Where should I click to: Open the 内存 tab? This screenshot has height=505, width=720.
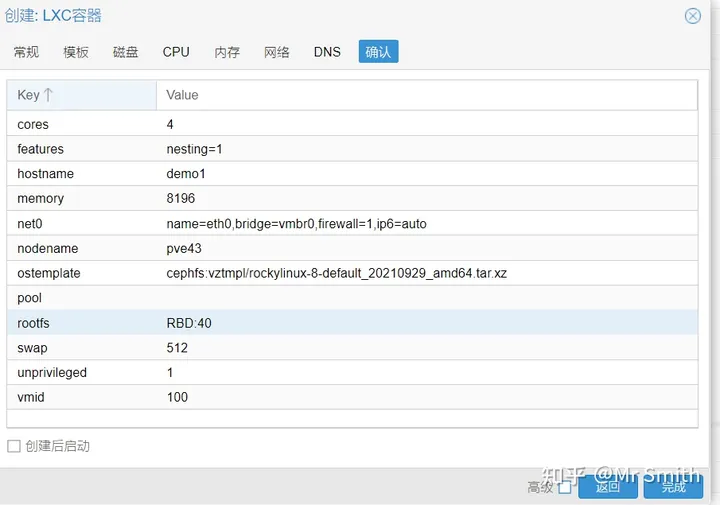(x=227, y=52)
